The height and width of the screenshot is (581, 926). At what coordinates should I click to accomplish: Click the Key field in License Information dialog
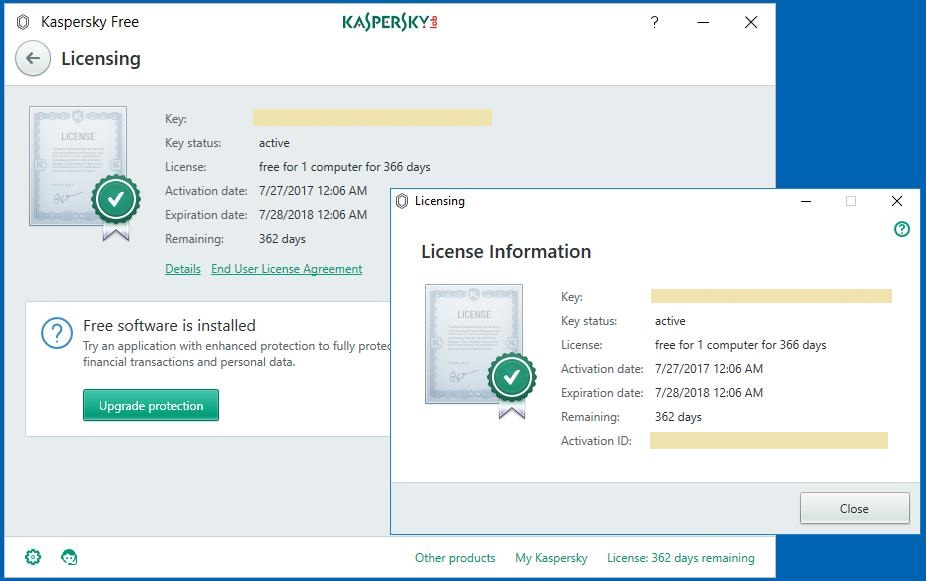tap(771, 296)
